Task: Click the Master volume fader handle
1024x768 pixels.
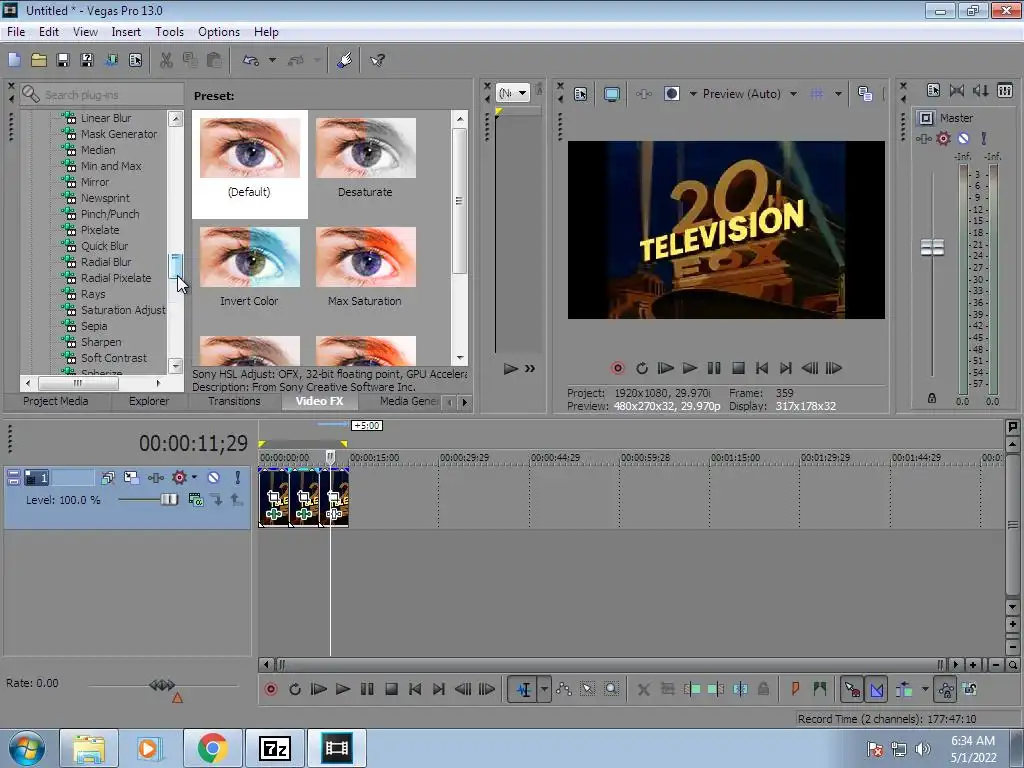Action: 932,248
